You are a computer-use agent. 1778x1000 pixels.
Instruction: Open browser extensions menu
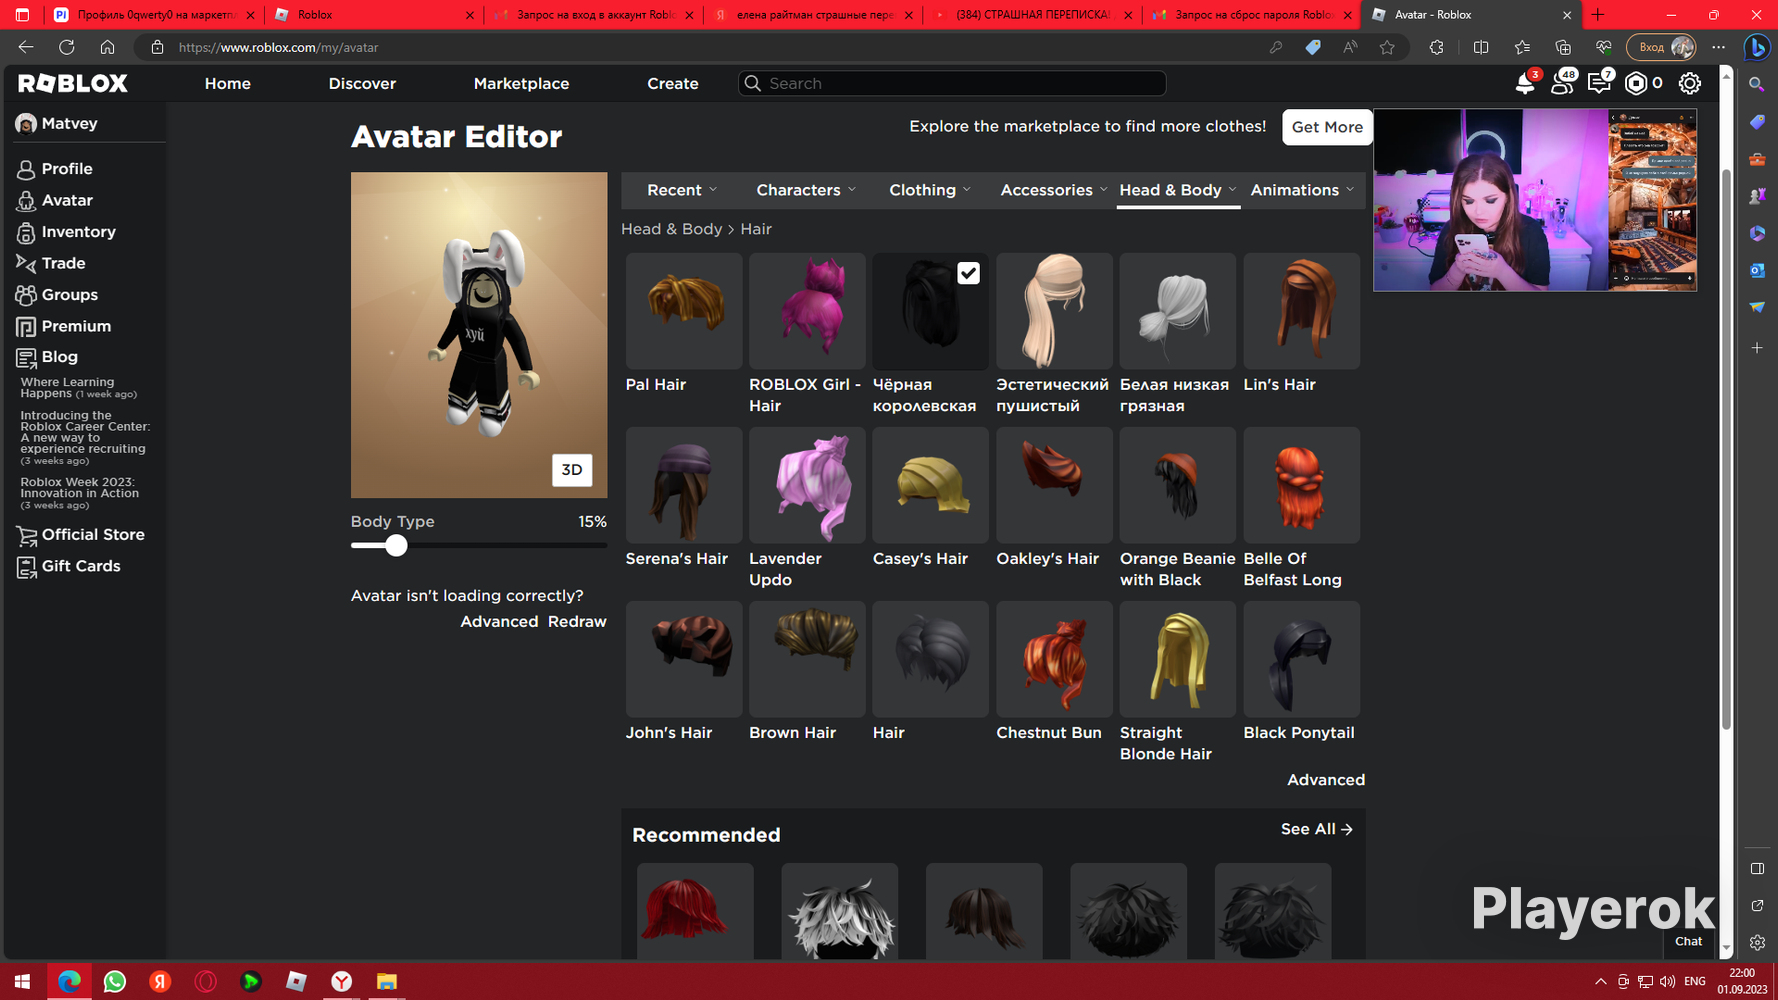coord(1436,47)
